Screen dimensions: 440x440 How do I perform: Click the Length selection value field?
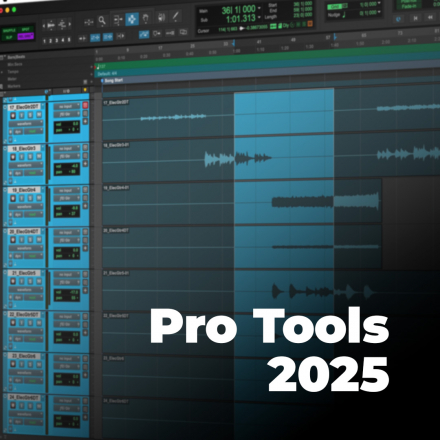coord(302,15)
